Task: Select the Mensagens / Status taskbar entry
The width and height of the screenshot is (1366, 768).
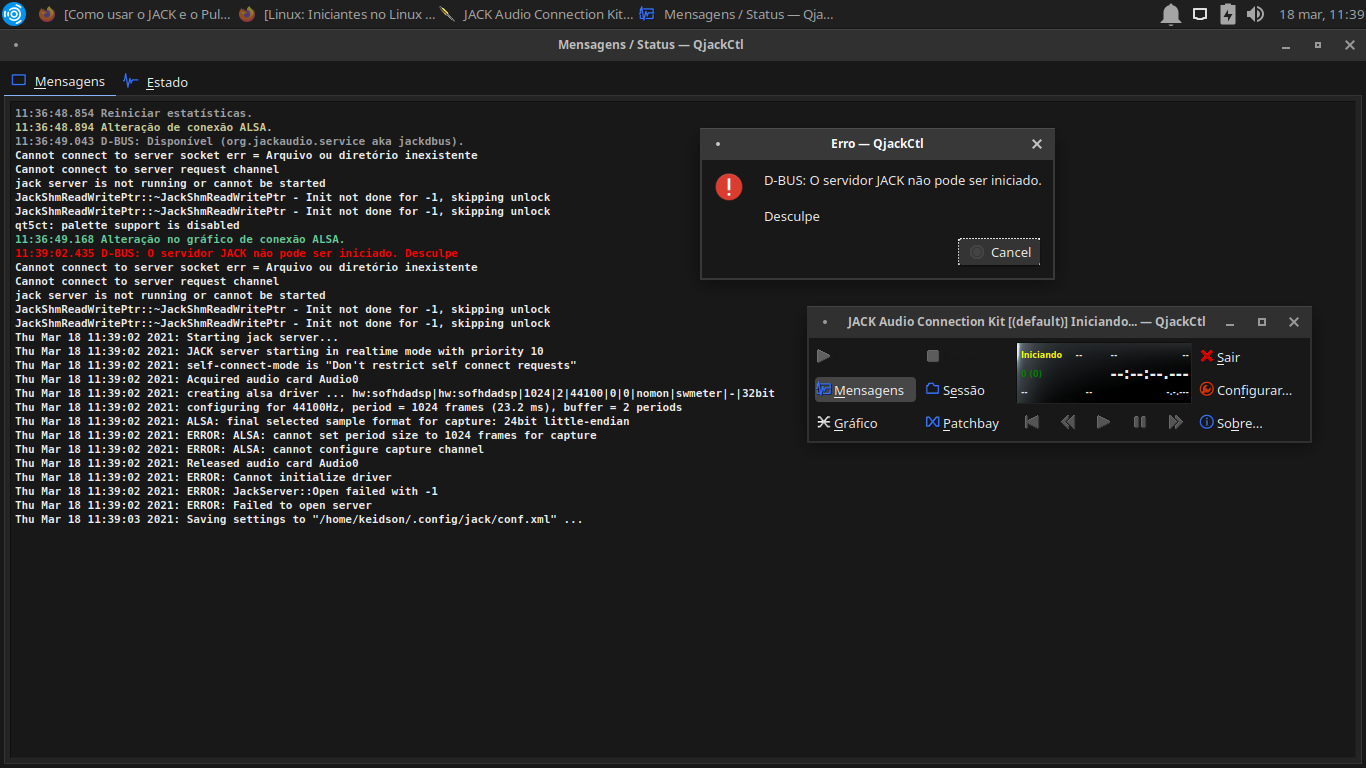Action: (x=736, y=14)
